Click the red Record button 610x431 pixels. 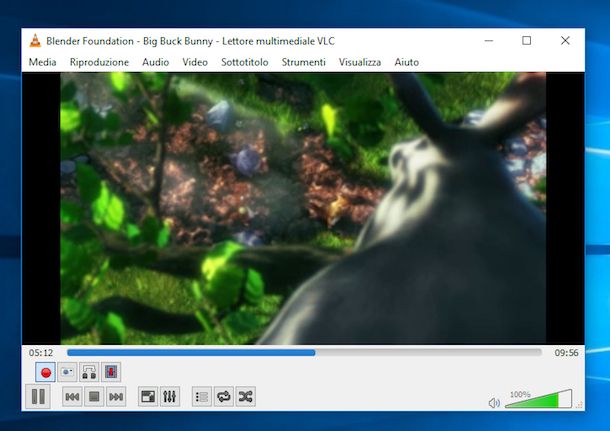46,372
